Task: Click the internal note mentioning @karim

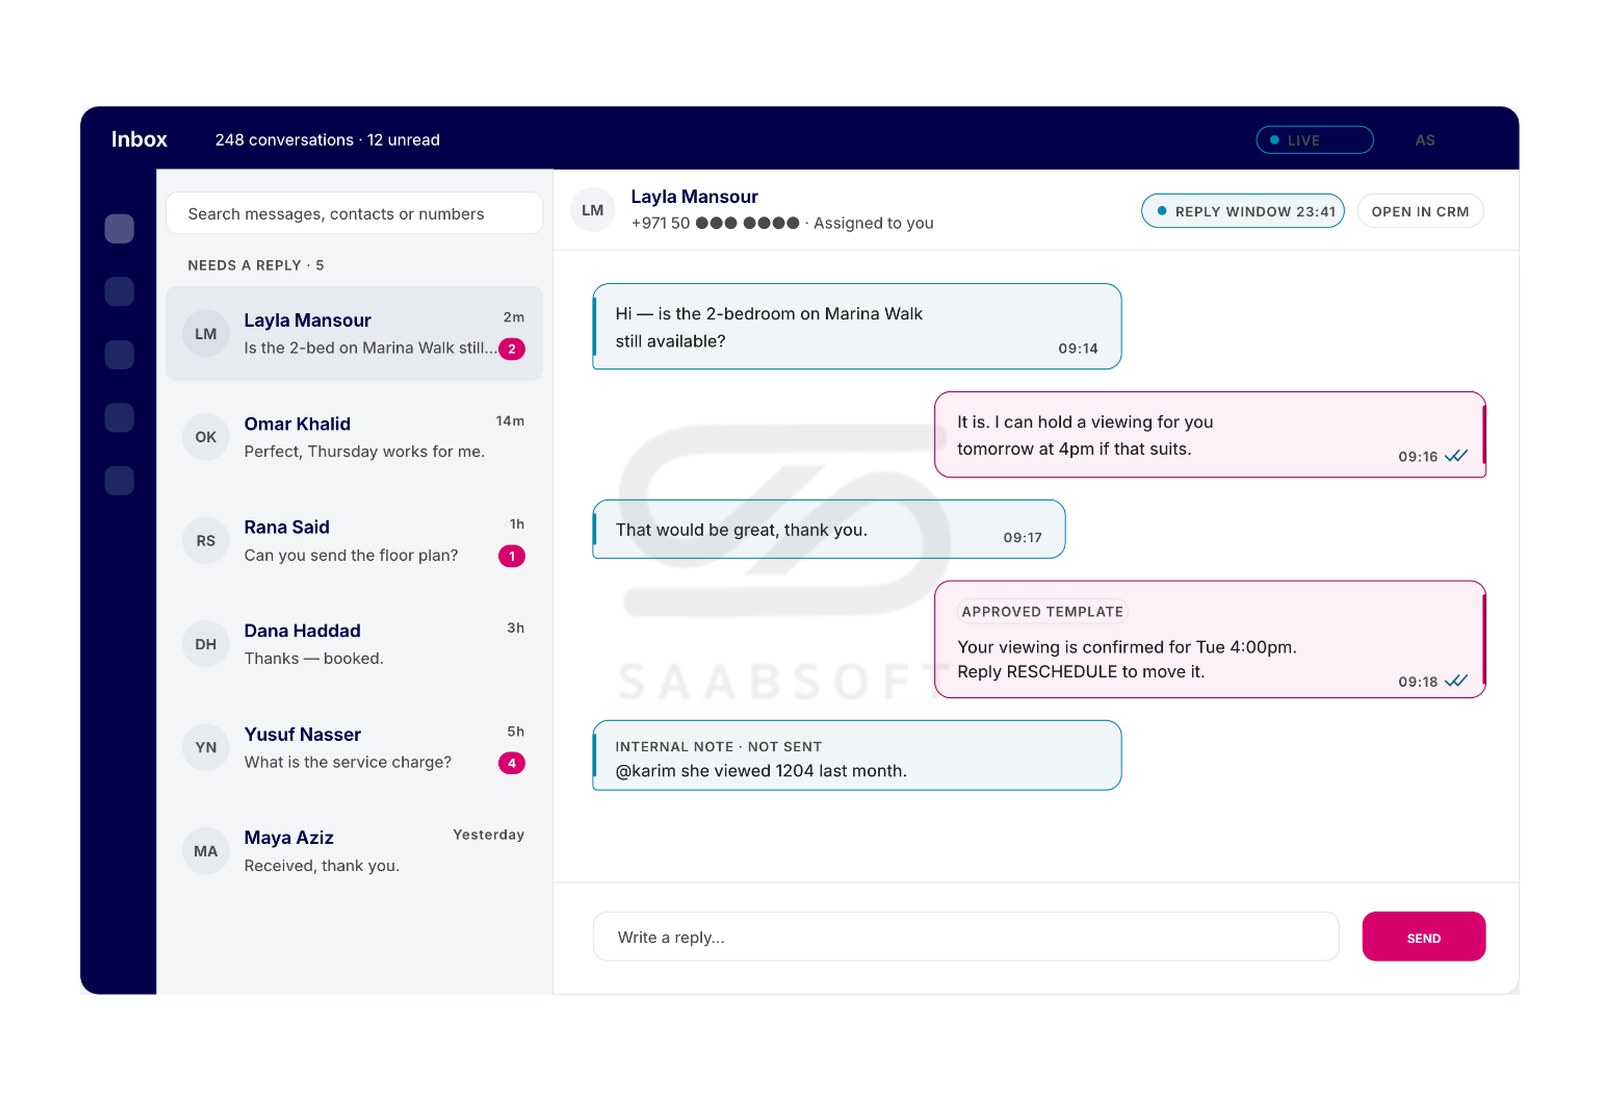Action: point(857,755)
